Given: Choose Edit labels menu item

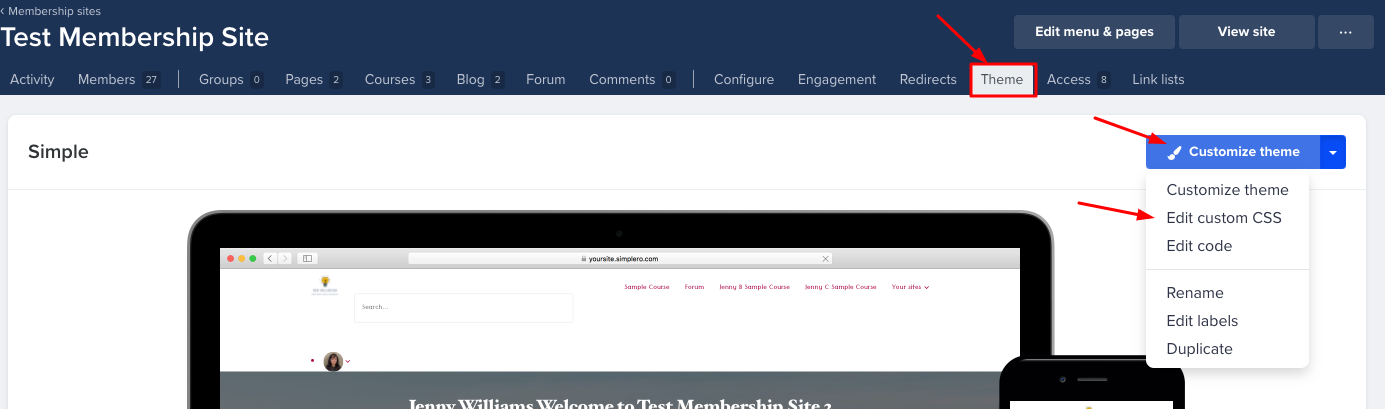Looking at the screenshot, I should pyautogui.click(x=1202, y=321).
